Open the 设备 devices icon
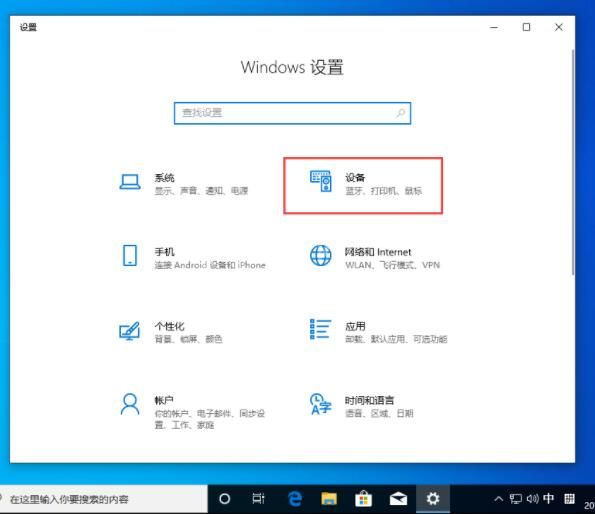 tap(321, 181)
